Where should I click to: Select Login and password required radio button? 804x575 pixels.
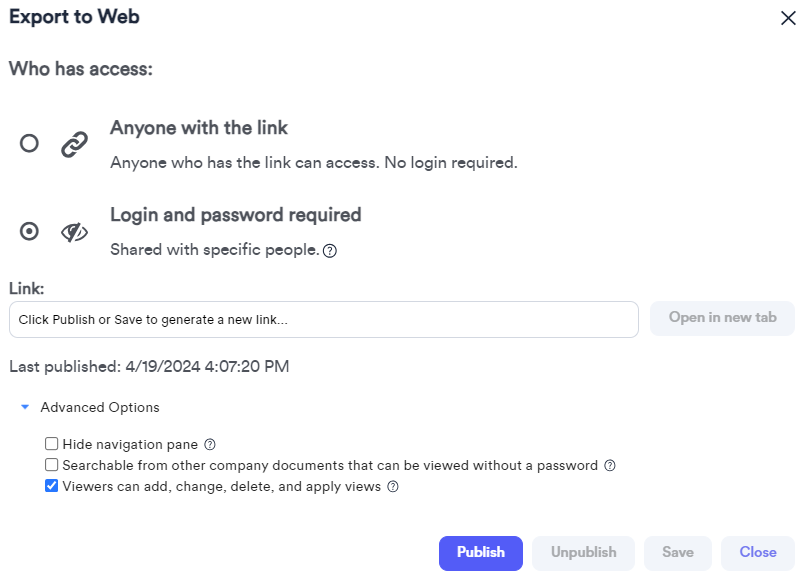pos(30,232)
